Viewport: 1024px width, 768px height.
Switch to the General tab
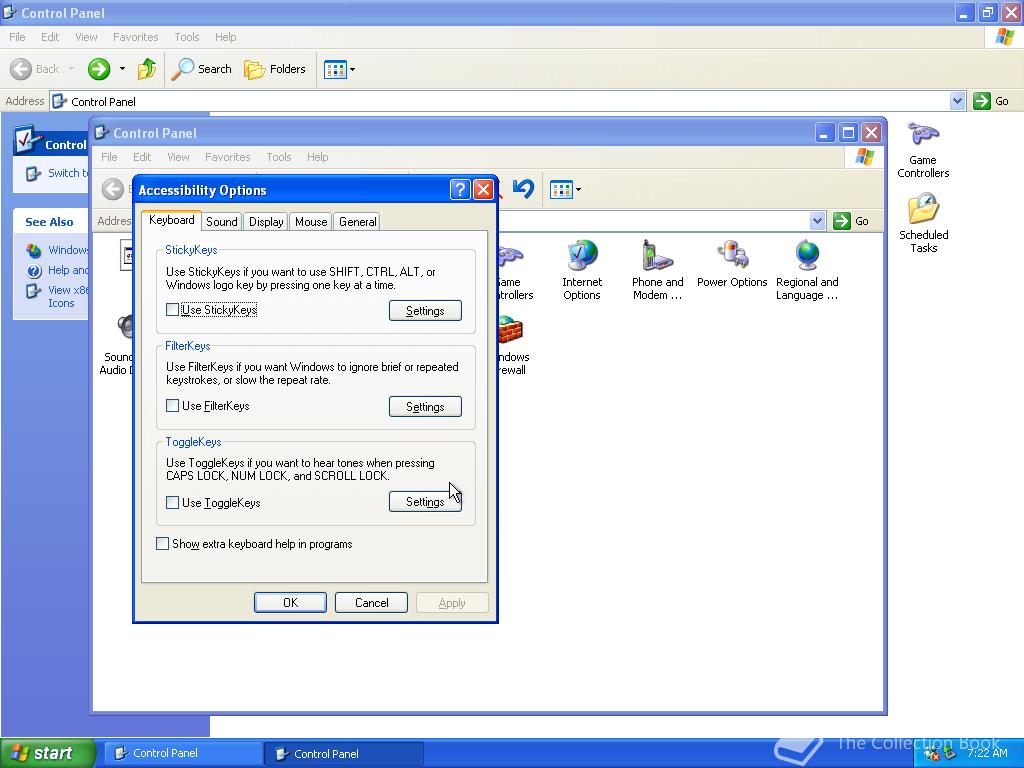point(357,221)
